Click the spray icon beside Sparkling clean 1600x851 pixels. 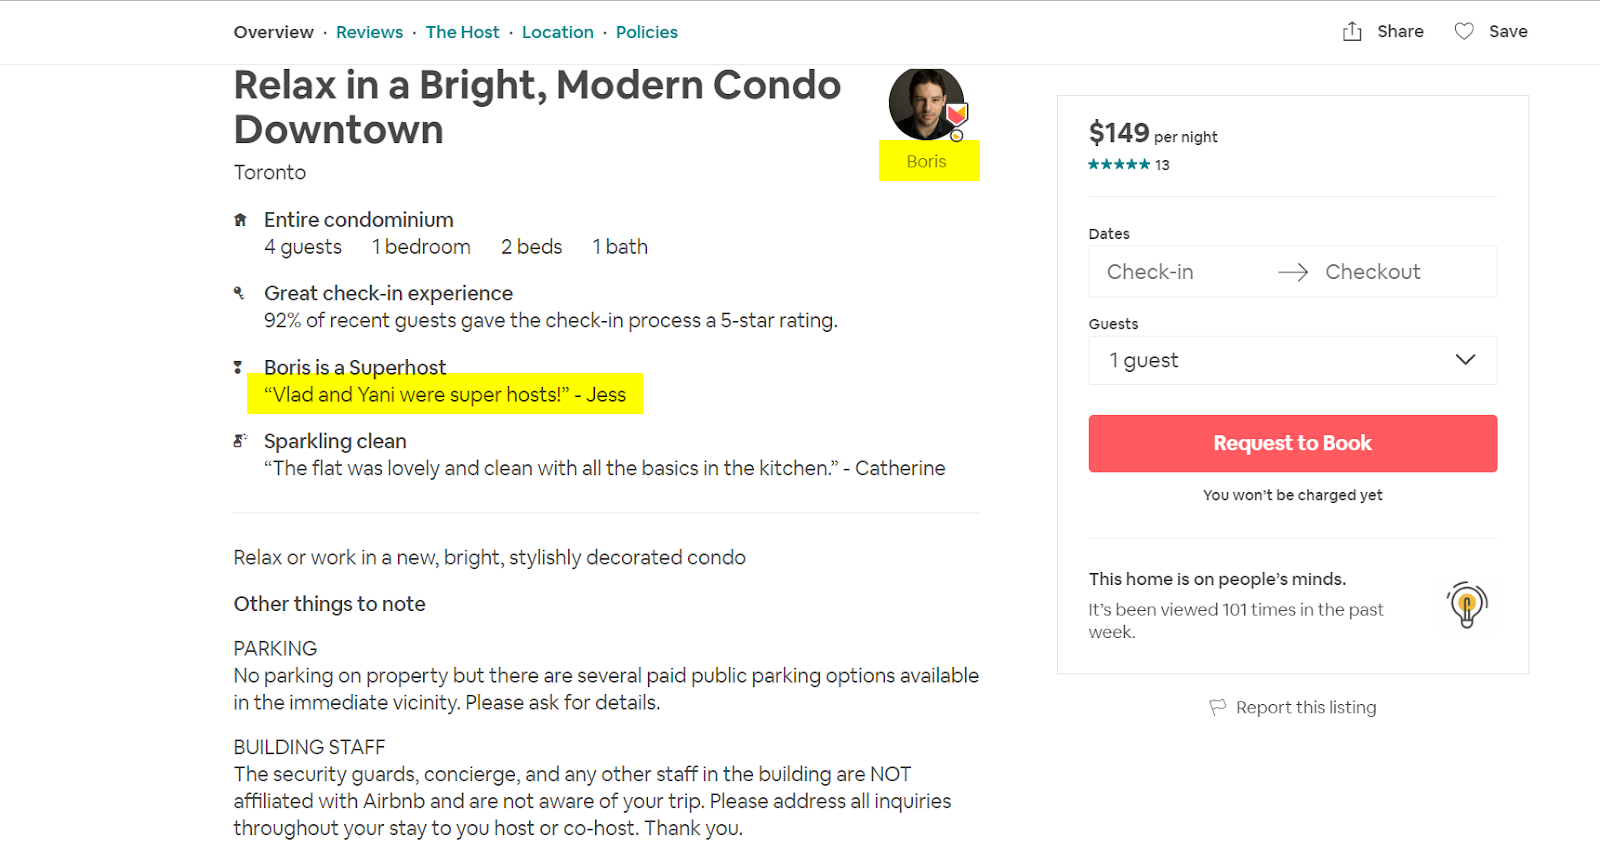pyautogui.click(x=240, y=440)
